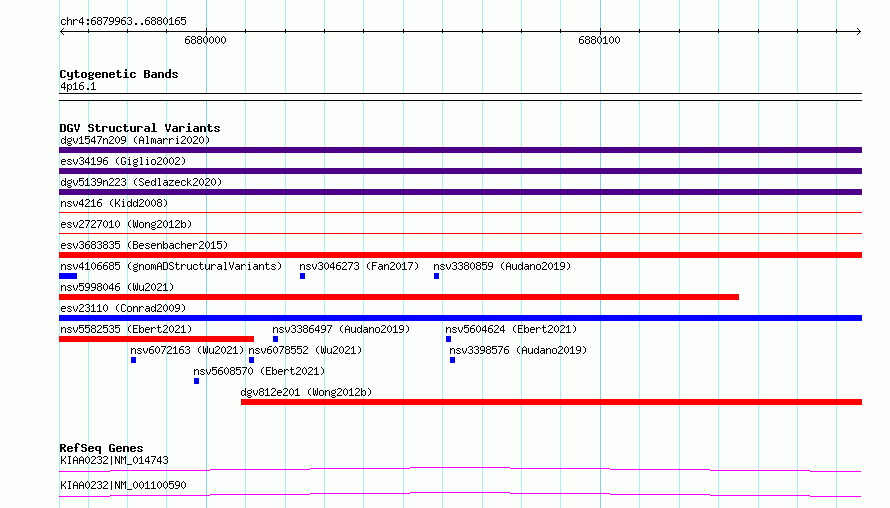890x508 pixels.
Task: Select the purple bar under dgv1547n209
Action: point(460,150)
